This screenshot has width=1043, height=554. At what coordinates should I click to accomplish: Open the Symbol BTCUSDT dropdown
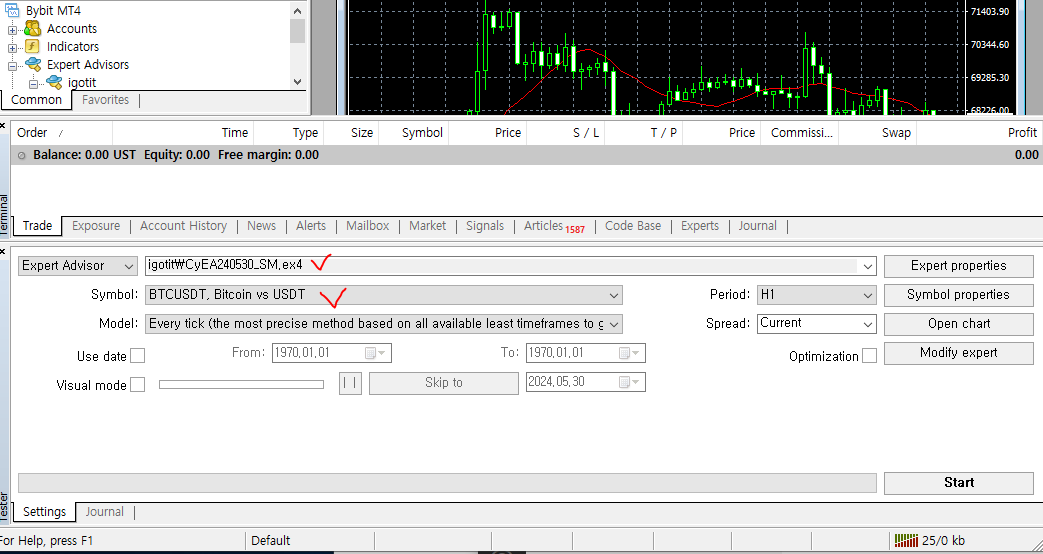coord(613,295)
